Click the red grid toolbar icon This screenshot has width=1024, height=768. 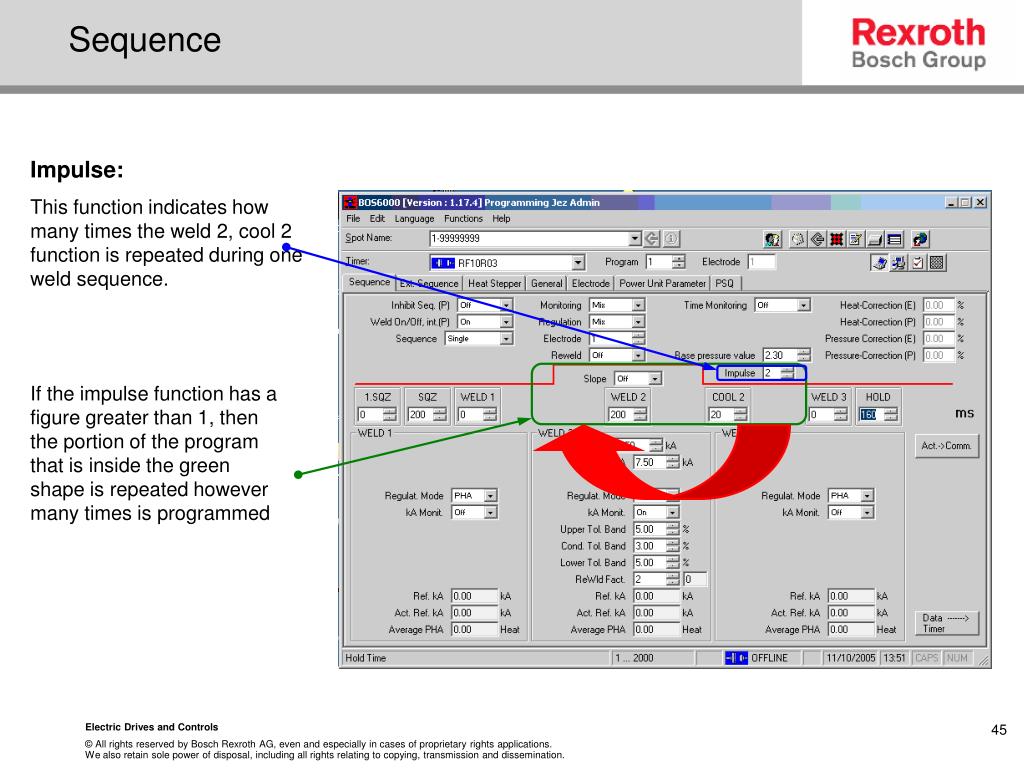836,240
